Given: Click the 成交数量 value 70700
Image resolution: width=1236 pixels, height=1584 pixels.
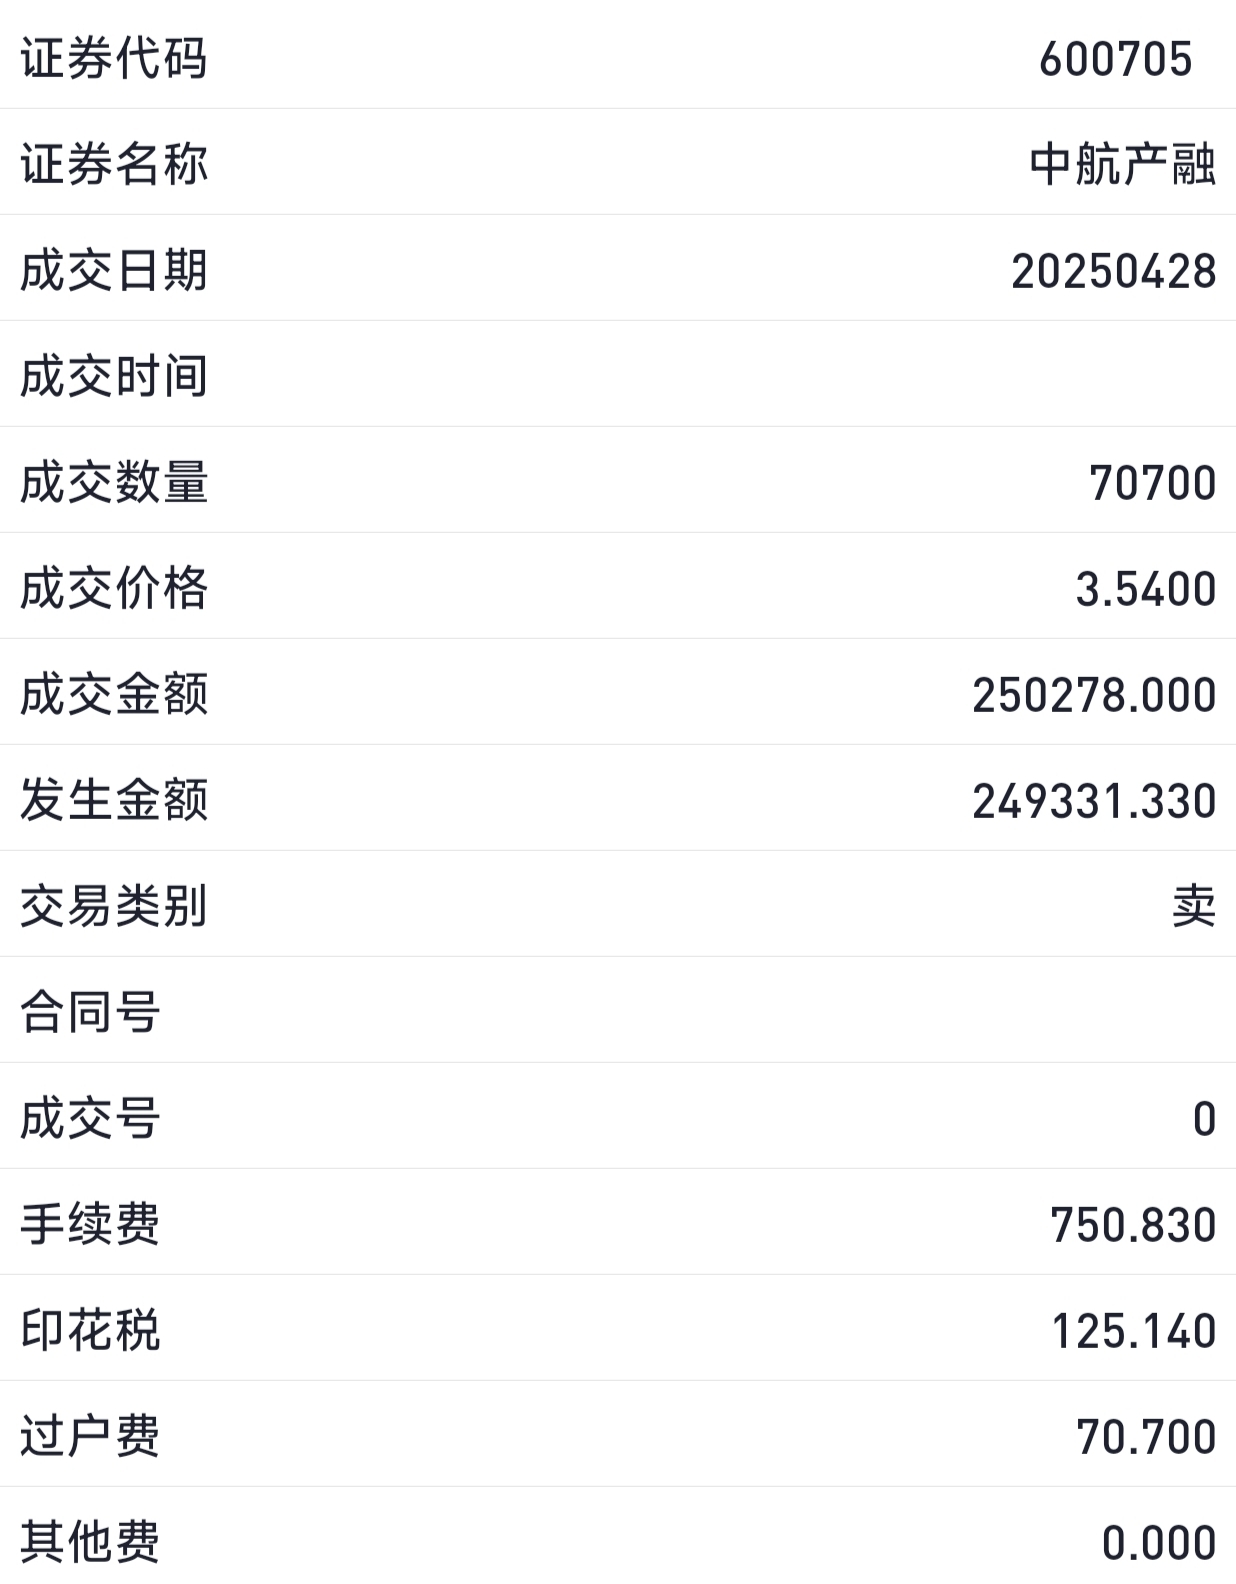Looking at the screenshot, I should pyautogui.click(x=1152, y=483).
